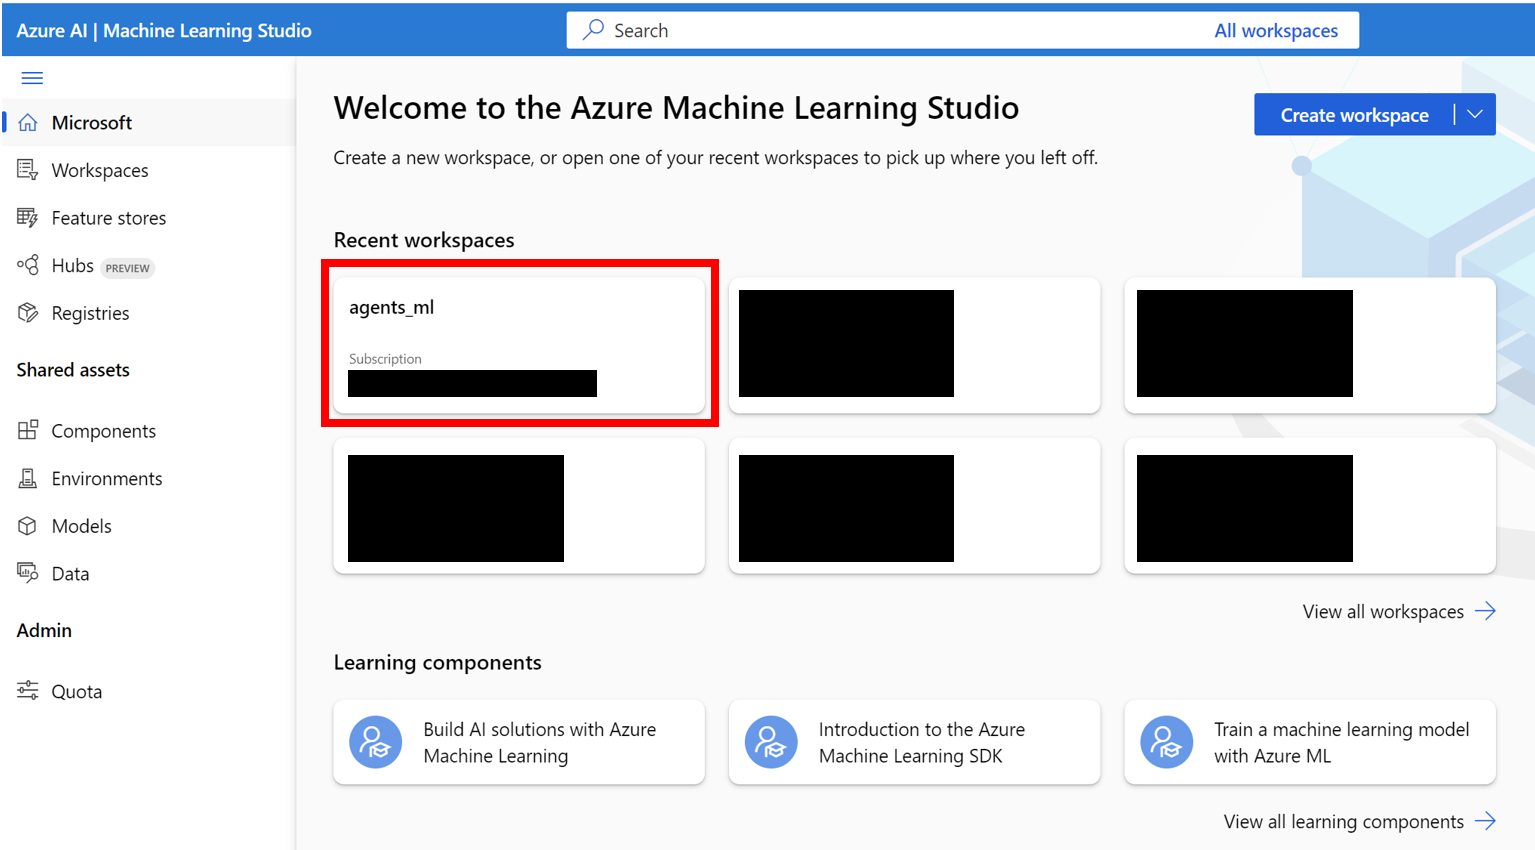This screenshot has width=1535, height=850.
Task: Open the Models section
Action: [80, 525]
